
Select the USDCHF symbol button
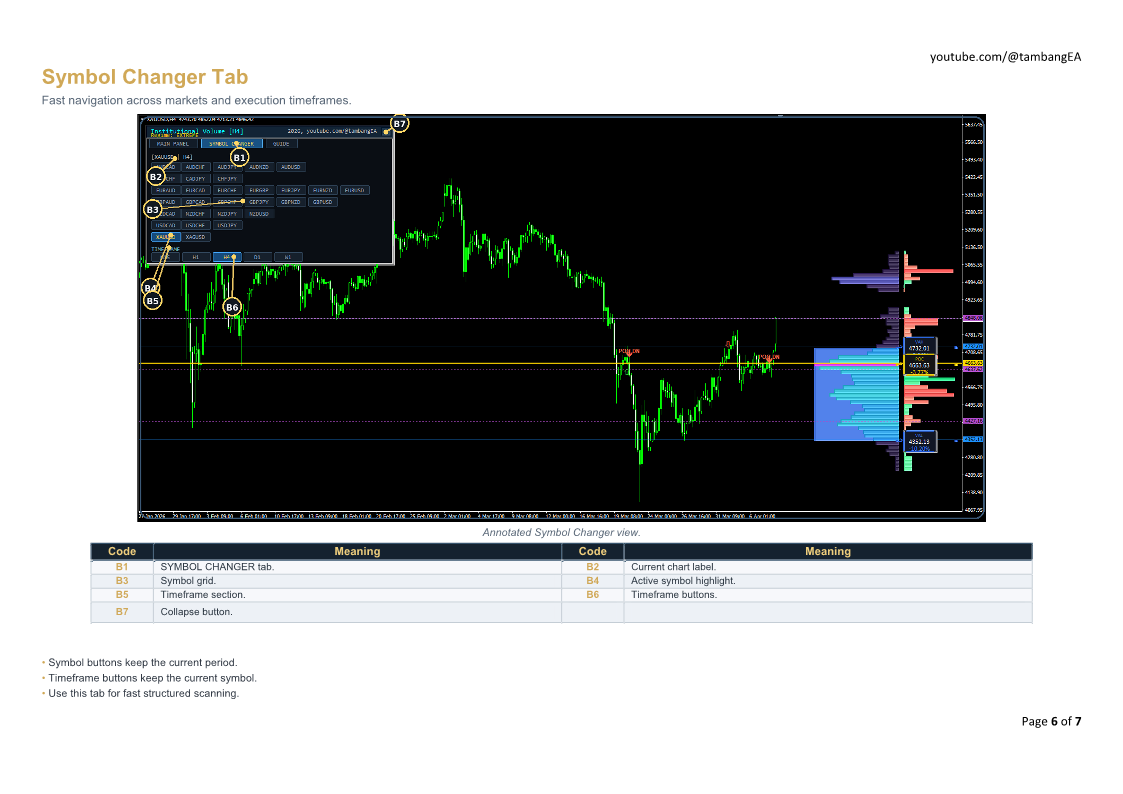click(195, 225)
